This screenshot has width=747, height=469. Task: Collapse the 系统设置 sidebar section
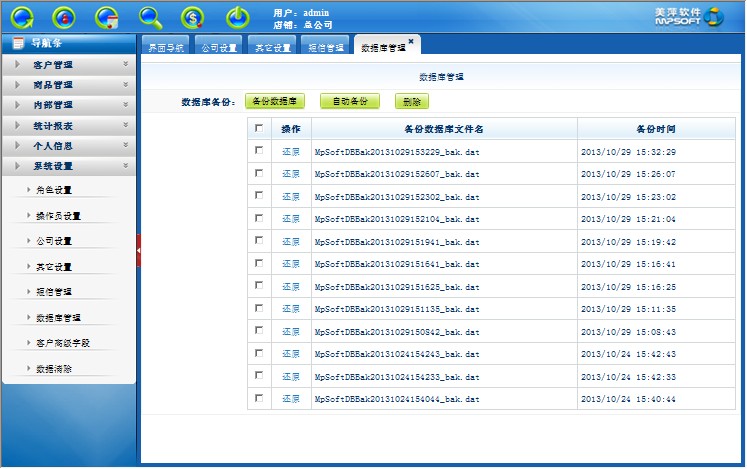[68, 166]
